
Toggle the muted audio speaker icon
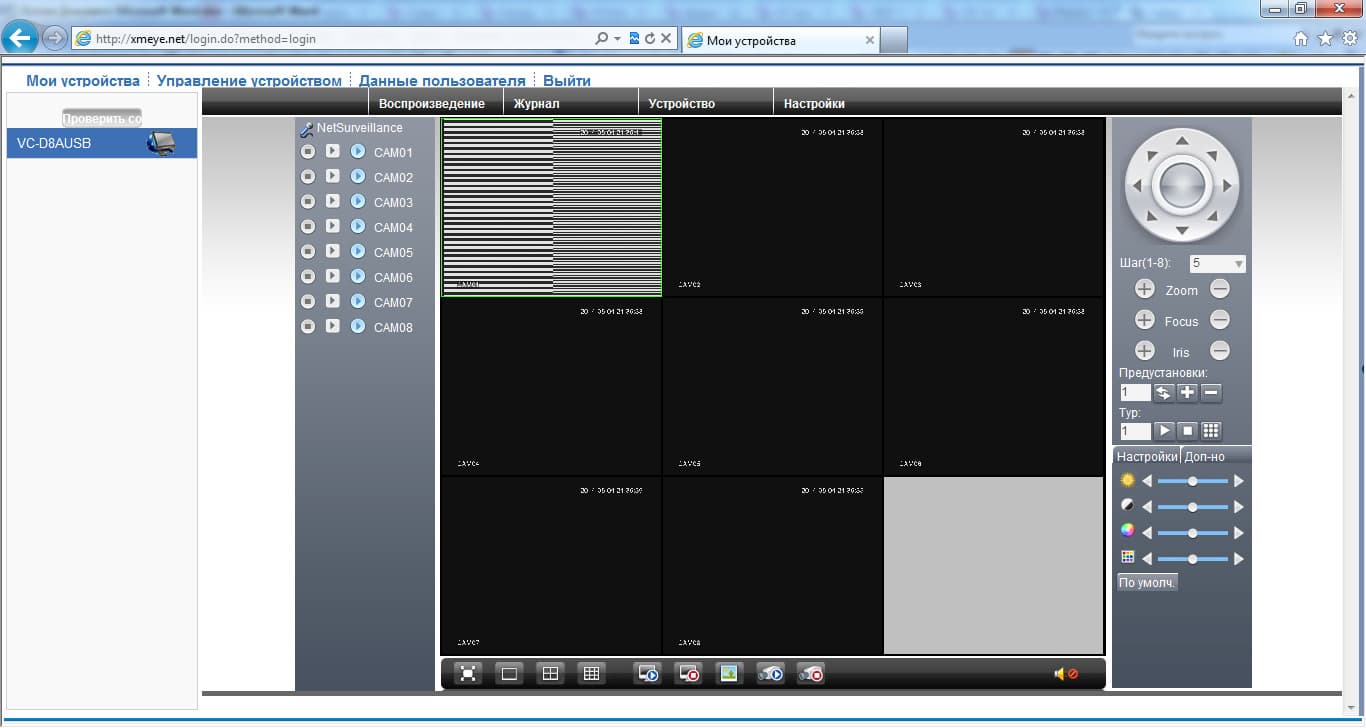point(1066,674)
